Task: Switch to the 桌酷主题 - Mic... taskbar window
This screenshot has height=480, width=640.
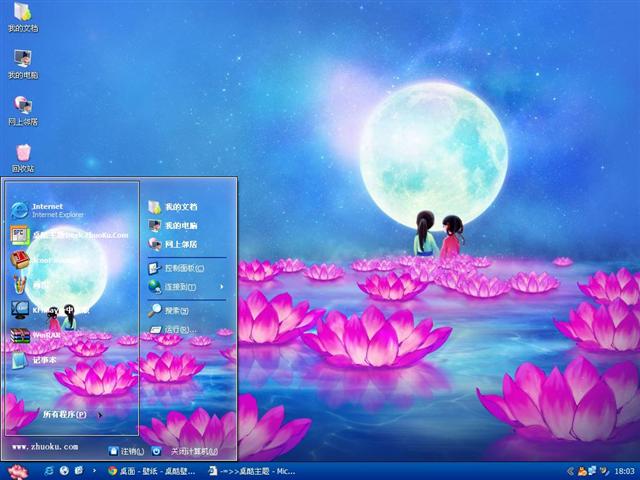Action: [x=251, y=471]
